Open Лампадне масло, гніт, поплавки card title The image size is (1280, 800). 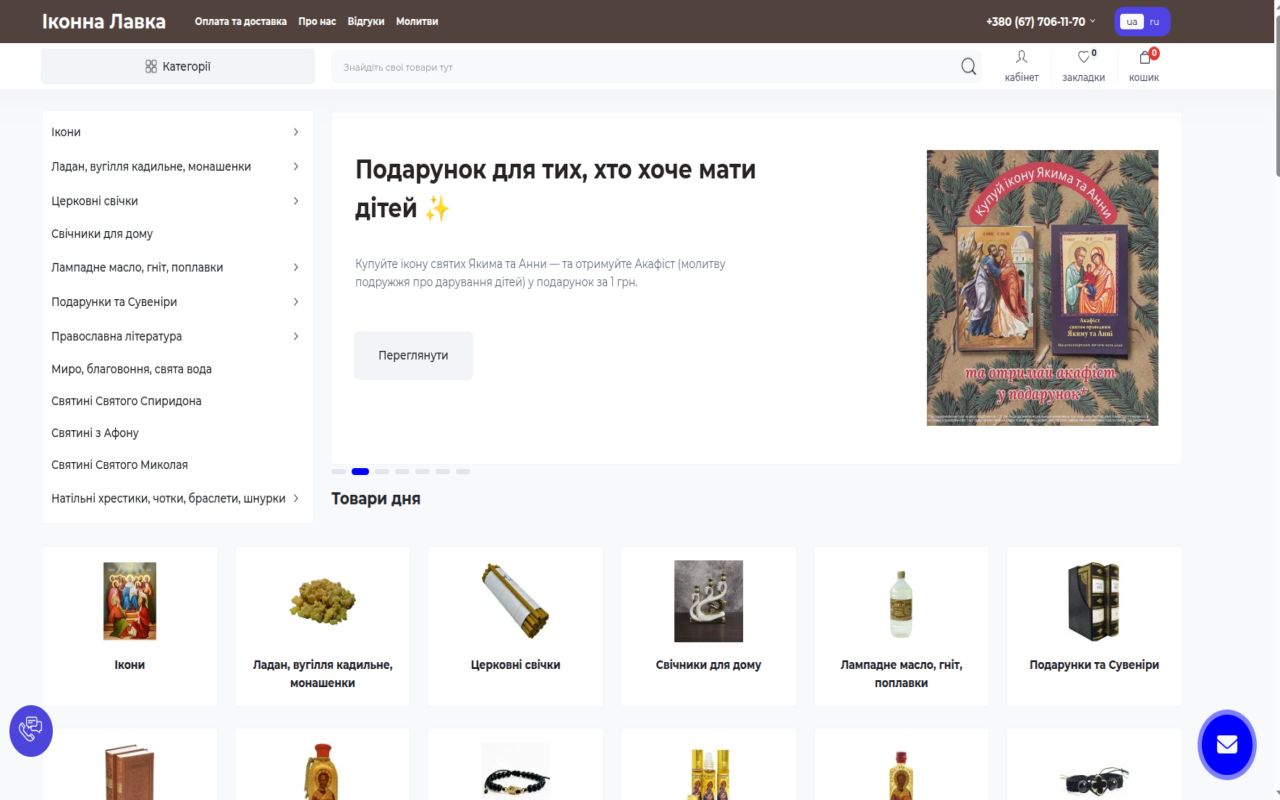(902, 674)
